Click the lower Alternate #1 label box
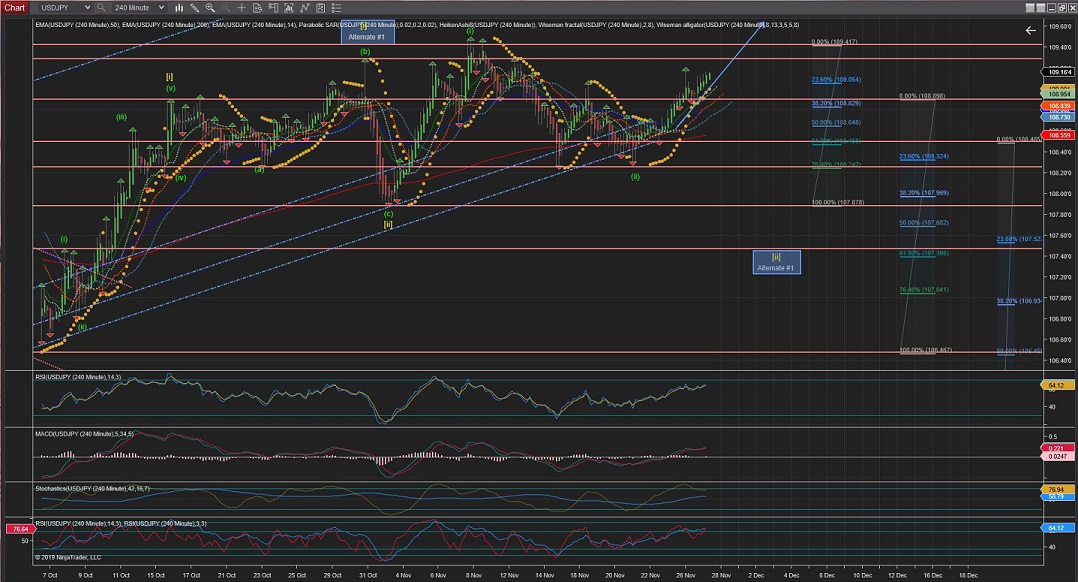The image size is (1078, 582). click(776, 262)
